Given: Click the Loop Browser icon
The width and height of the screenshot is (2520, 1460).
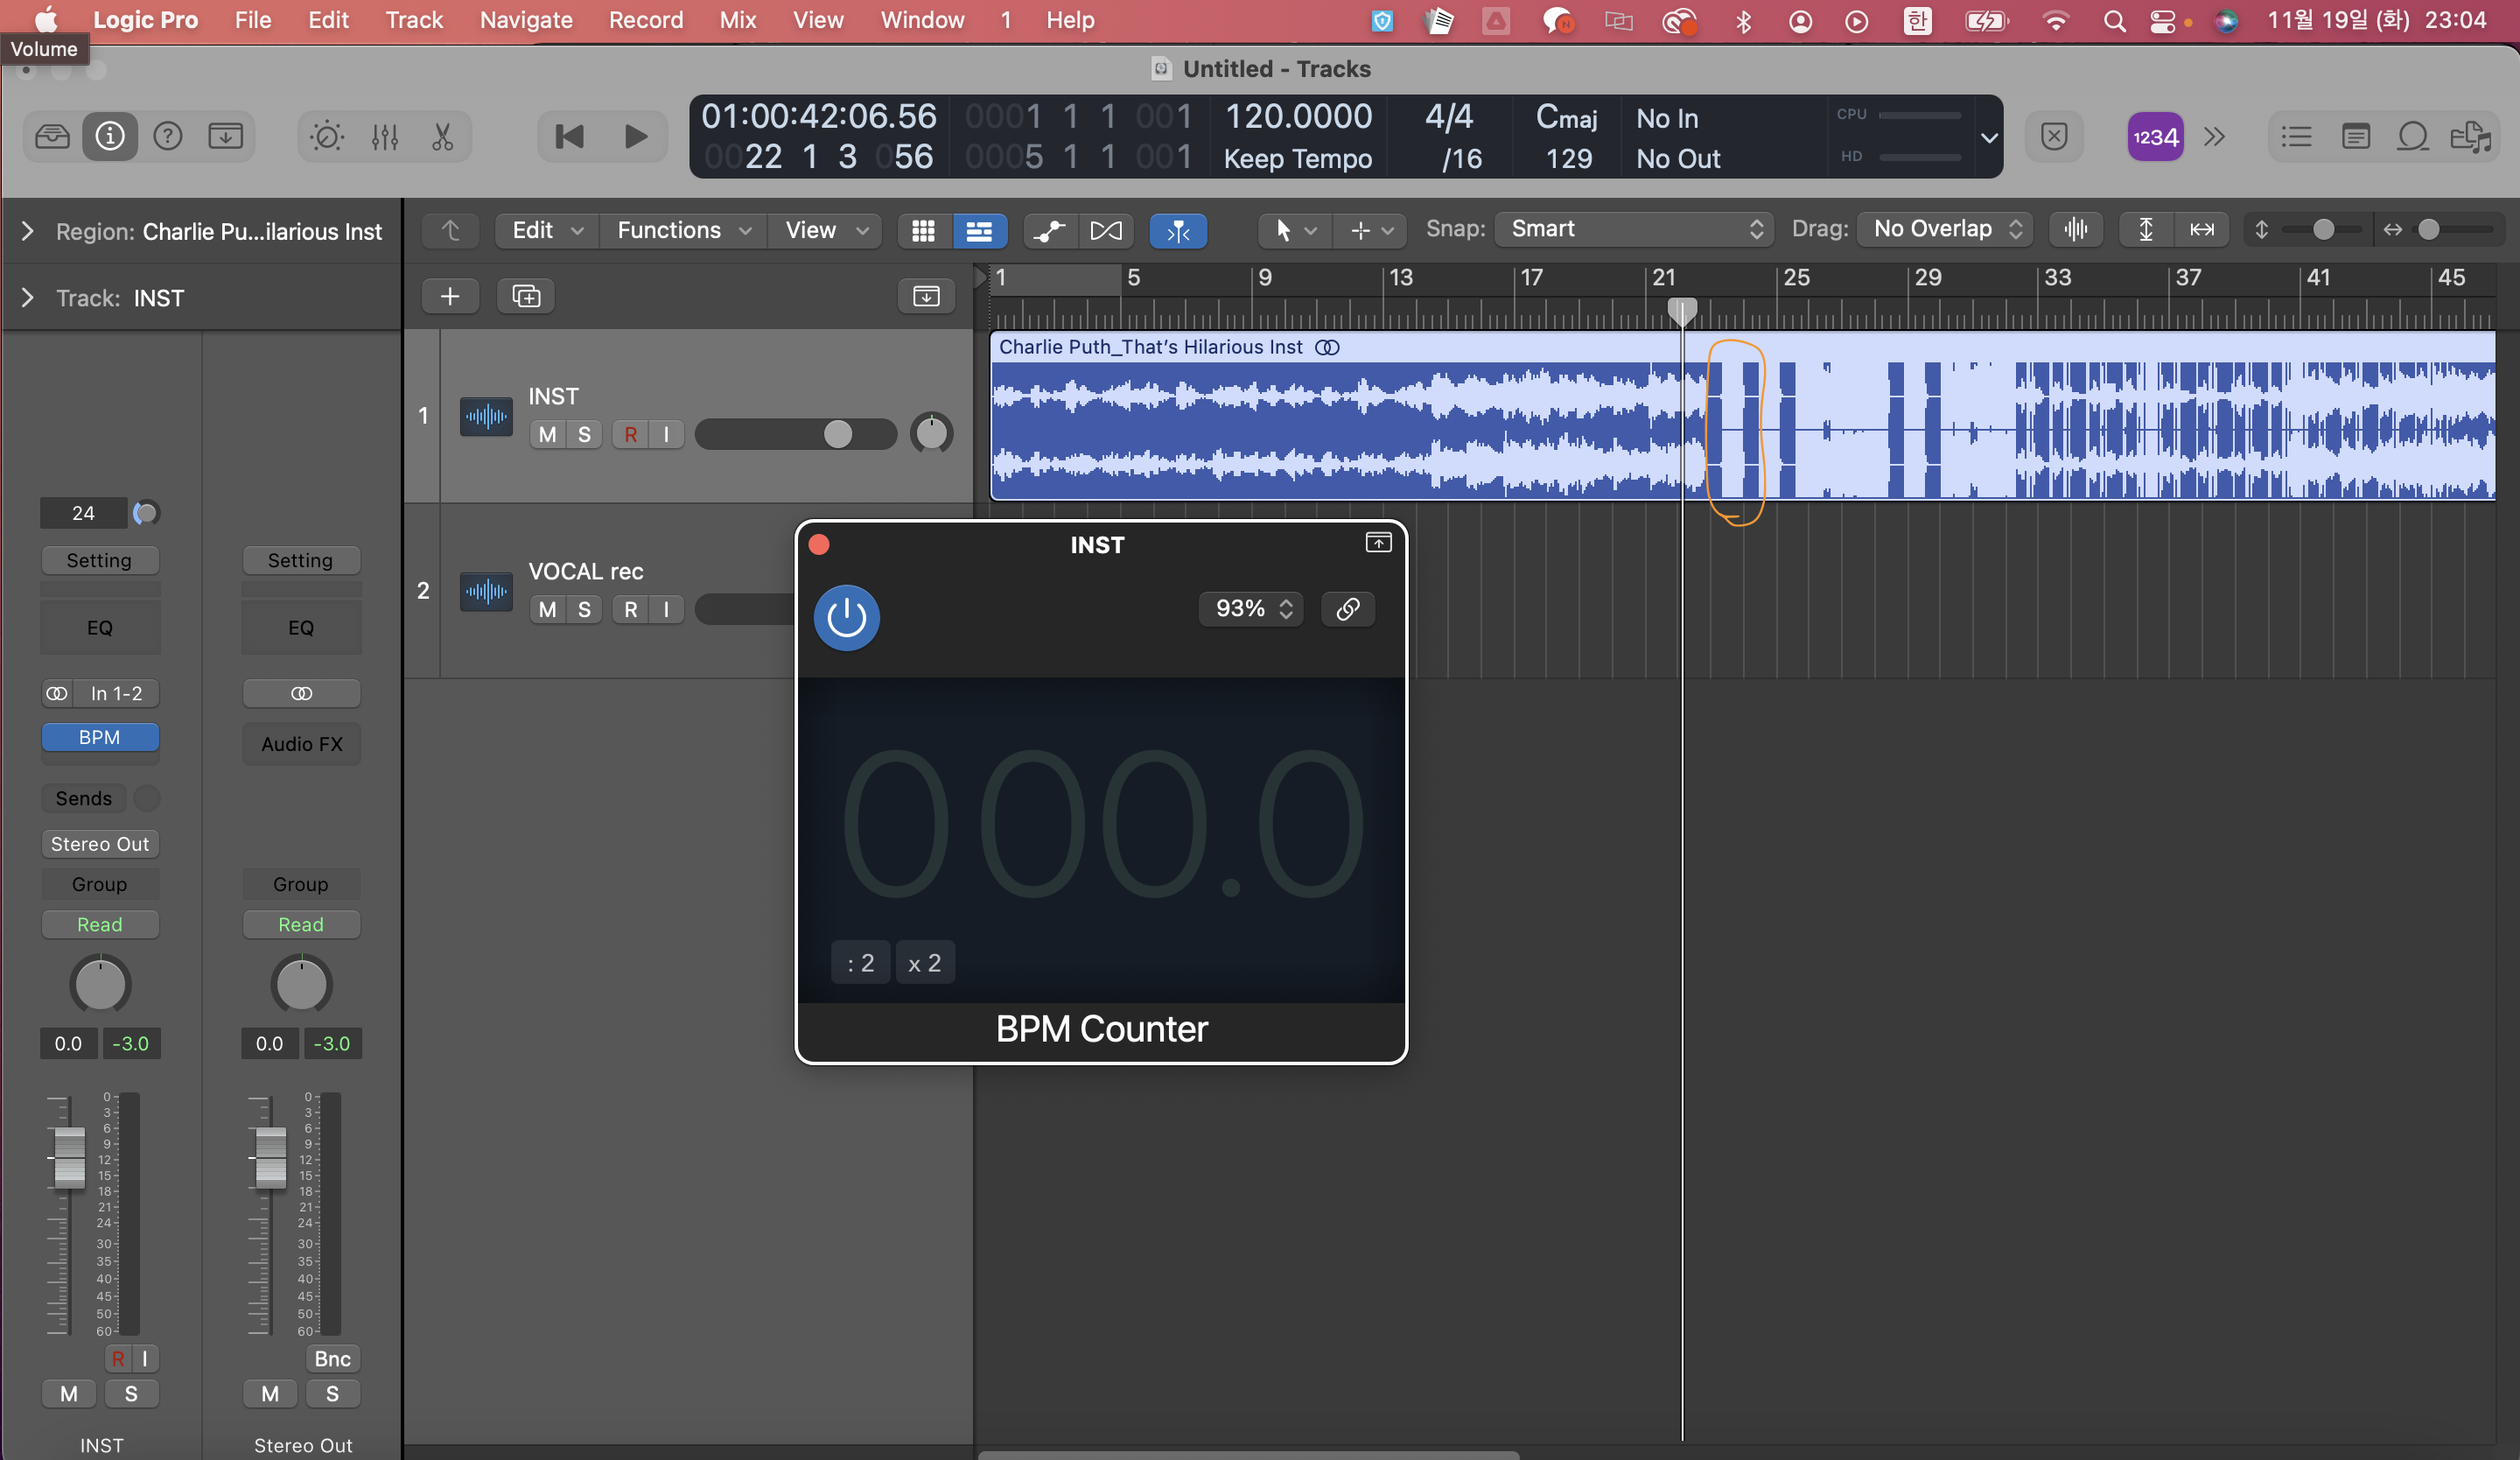Looking at the screenshot, I should 2412,136.
